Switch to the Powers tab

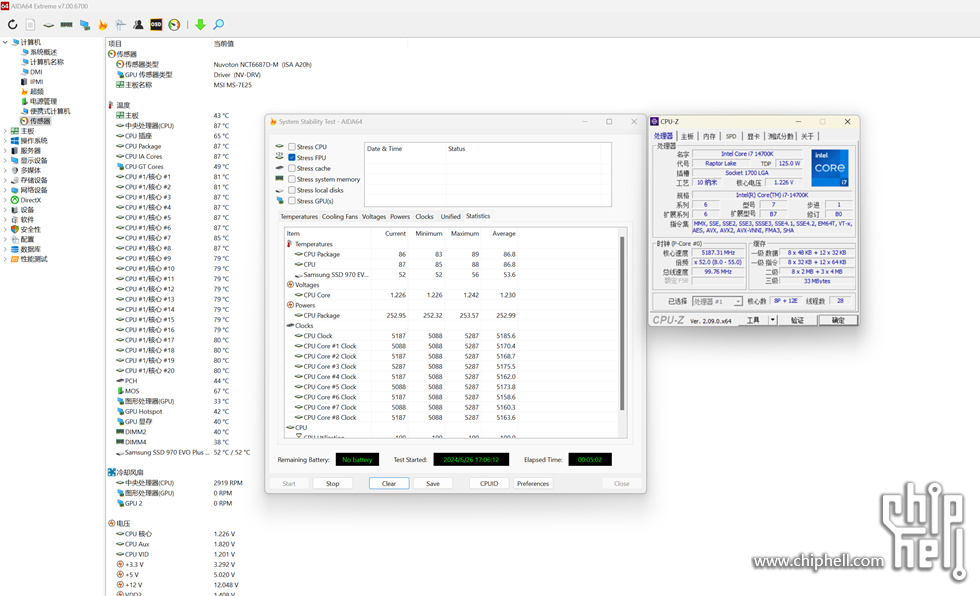tap(400, 216)
